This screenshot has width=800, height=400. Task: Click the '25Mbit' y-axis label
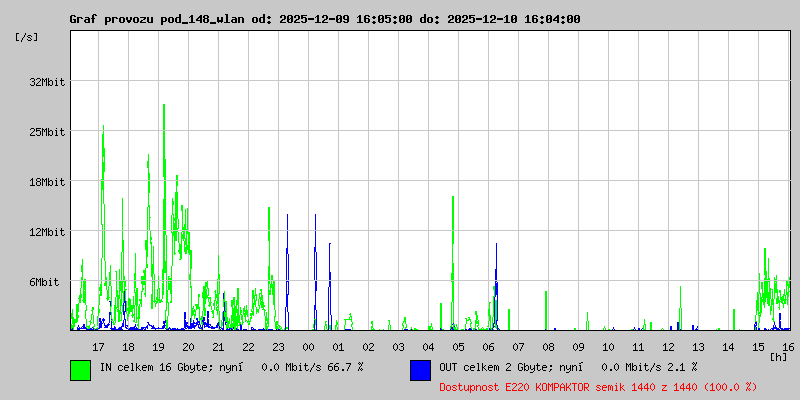point(47,132)
